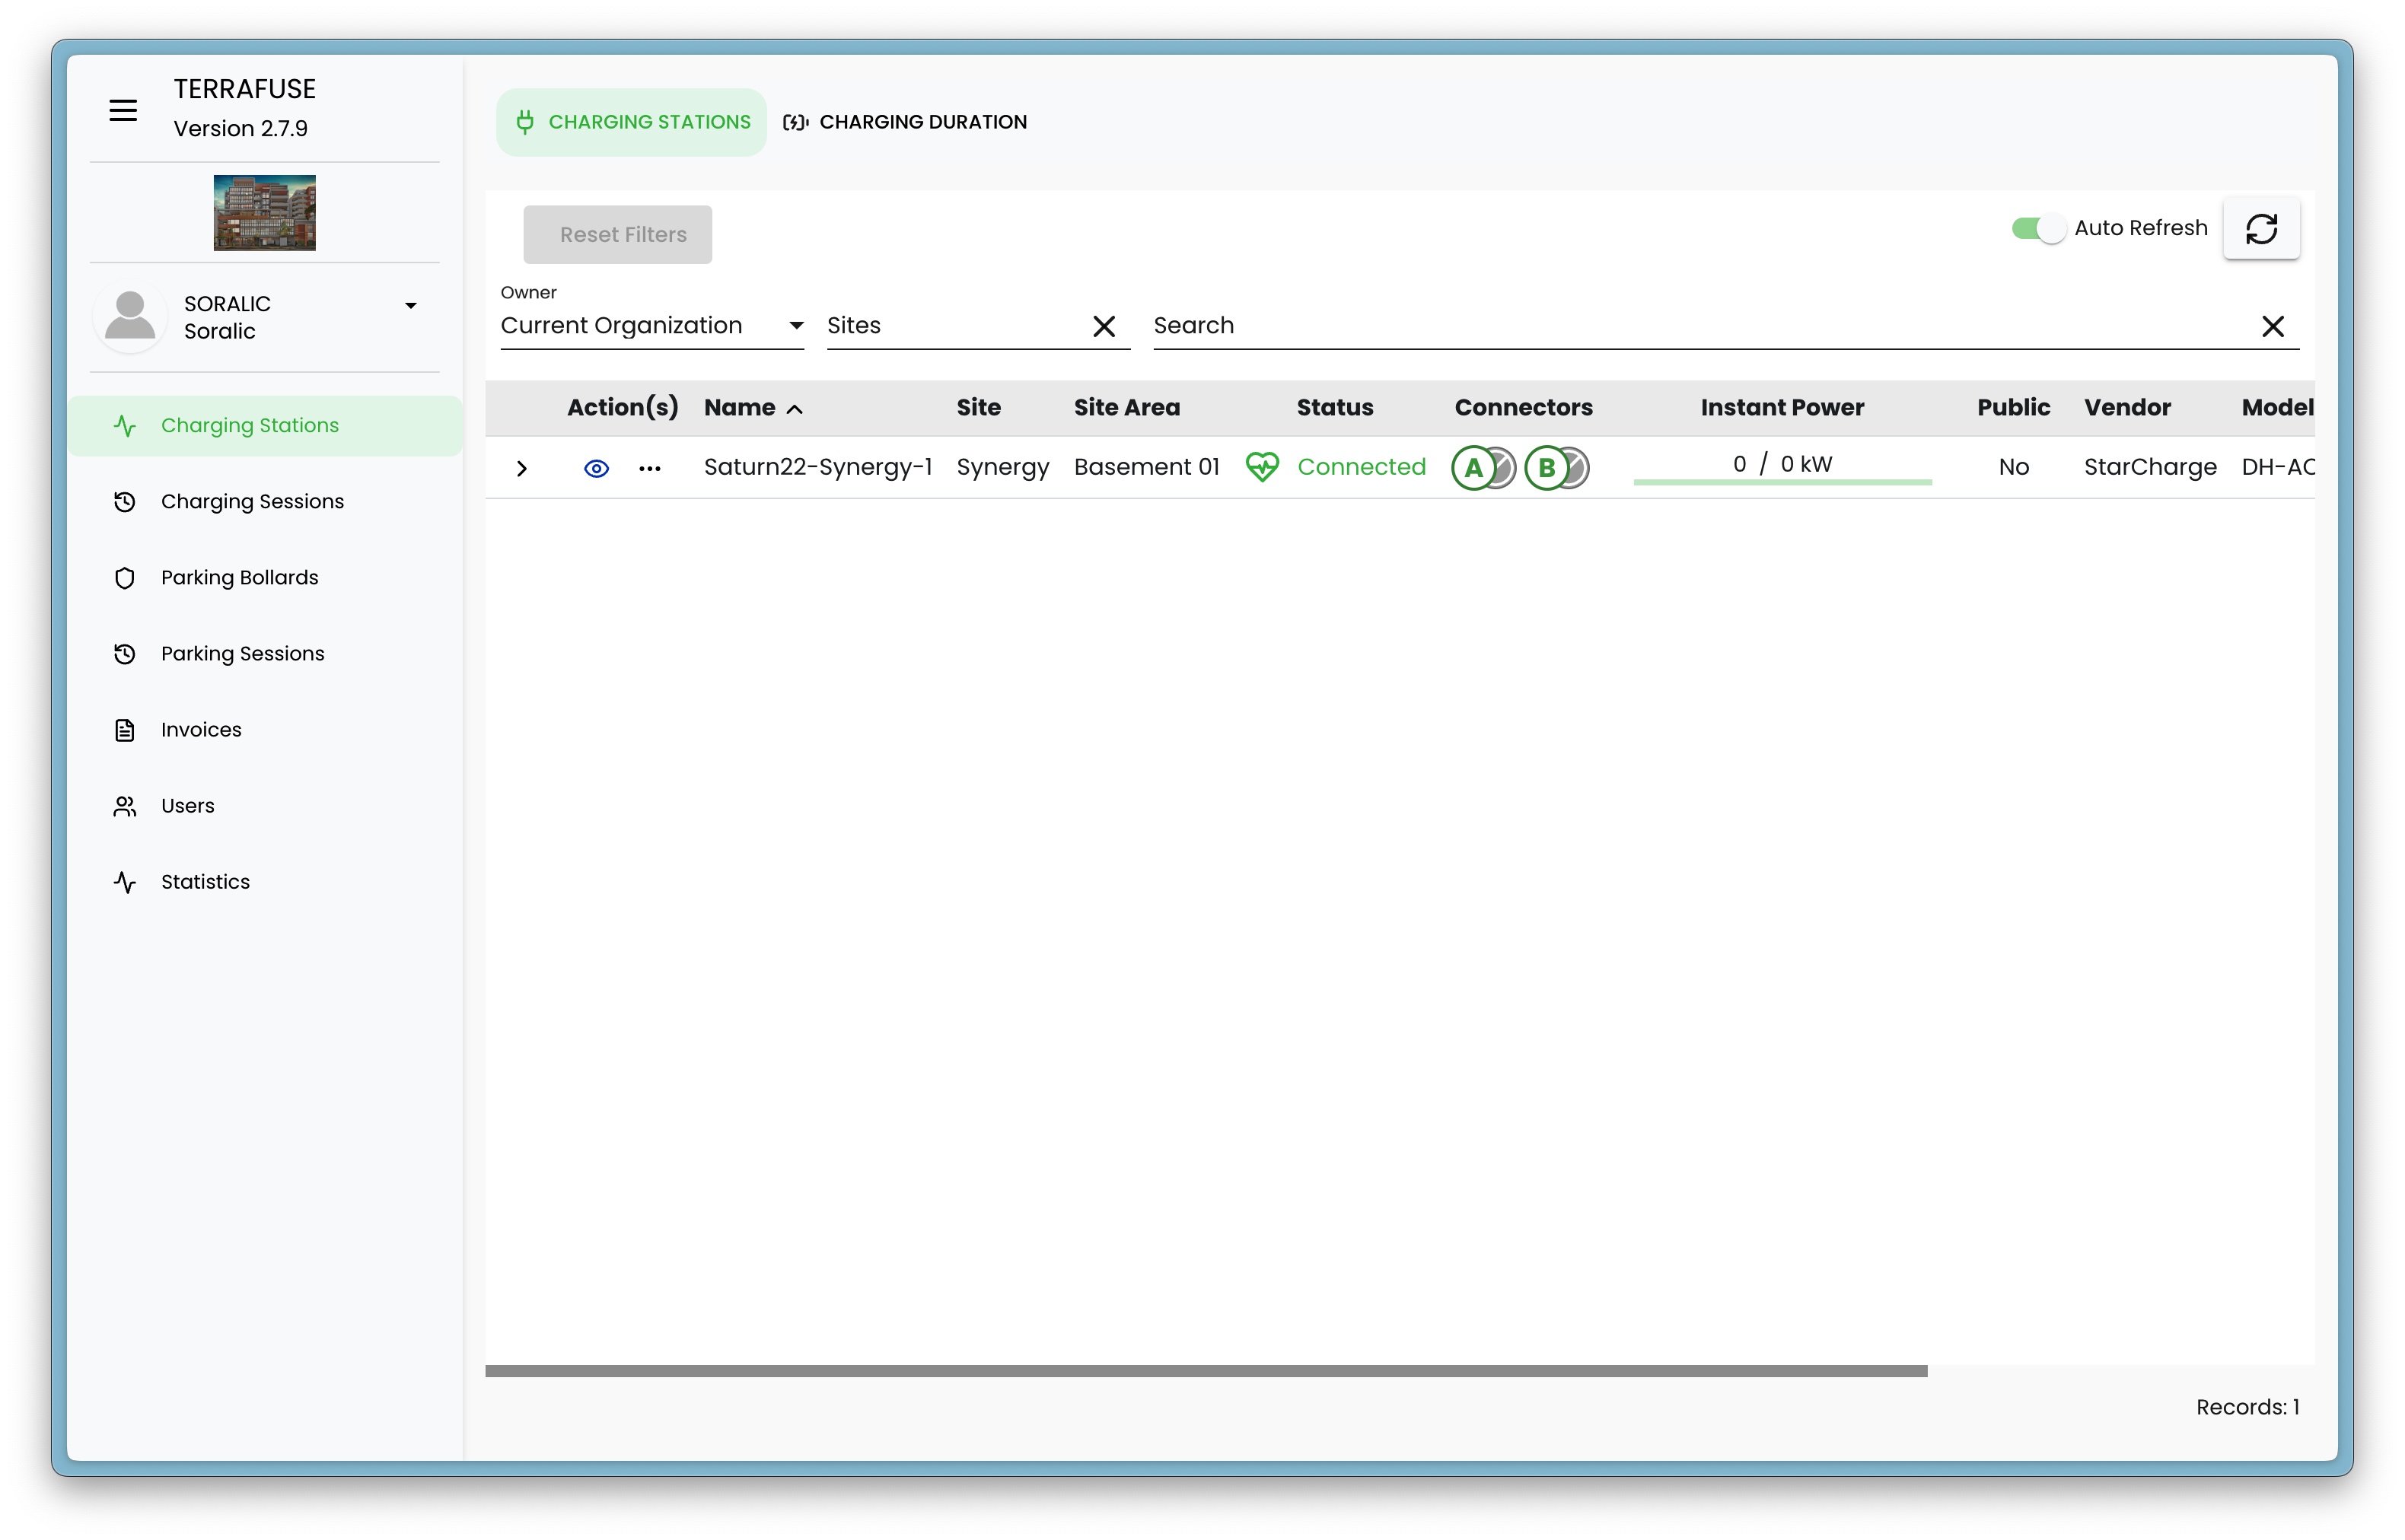Click the heartbeat Connected status icon

click(x=1262, y=467)
